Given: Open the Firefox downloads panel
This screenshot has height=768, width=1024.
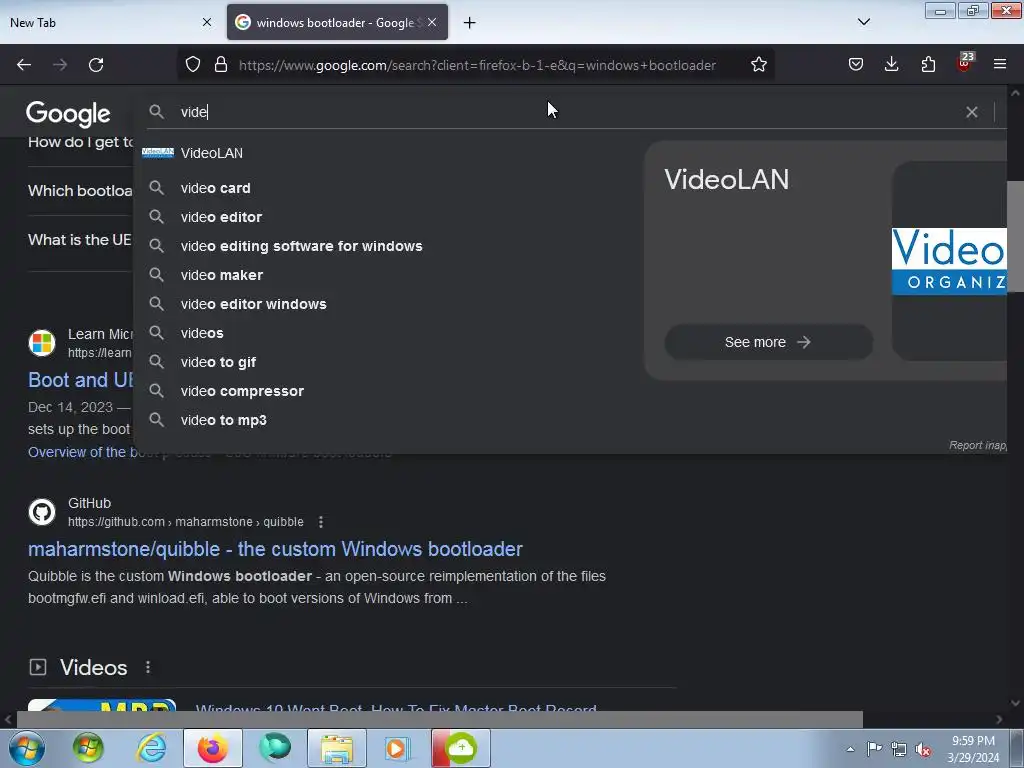Looking at the screenshot, I should click(x=891, y=65).
